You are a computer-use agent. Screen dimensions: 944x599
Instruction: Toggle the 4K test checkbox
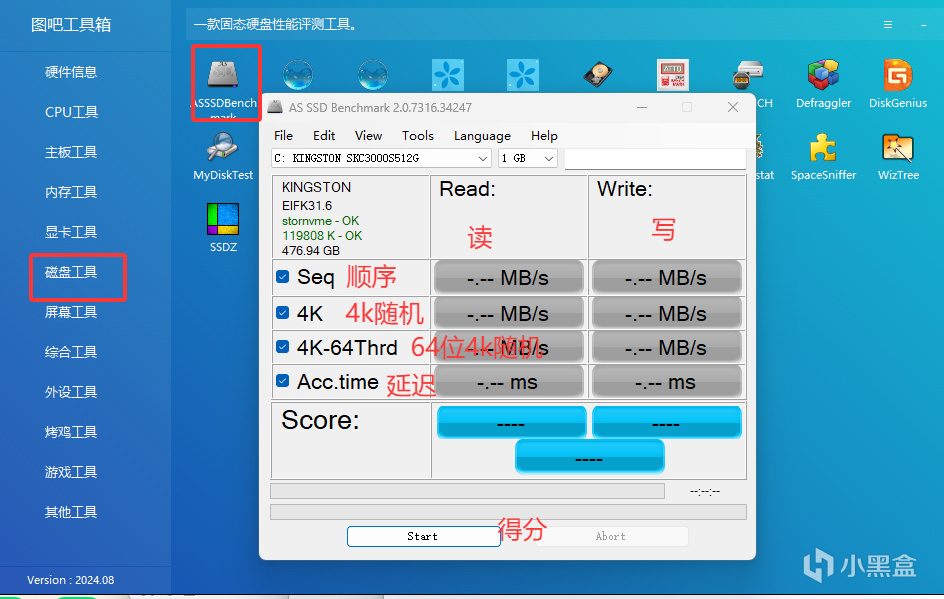pyautogui.click(x=282, y=312)
